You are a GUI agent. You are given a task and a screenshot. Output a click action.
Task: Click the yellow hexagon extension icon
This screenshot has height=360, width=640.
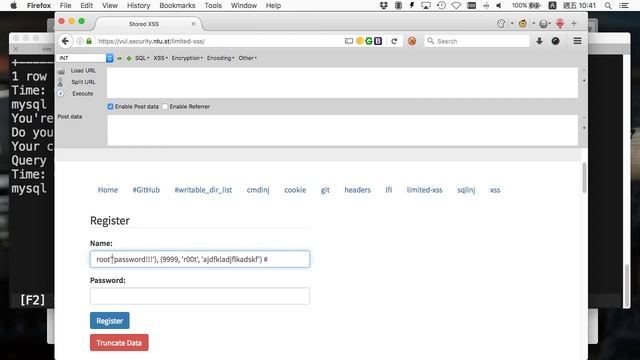(360, 41)
